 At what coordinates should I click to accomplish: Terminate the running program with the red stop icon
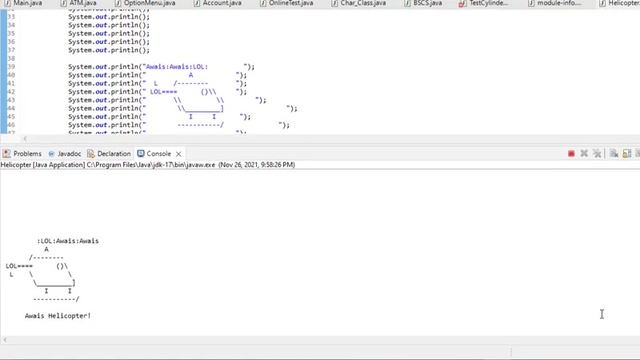coord(571,153)
